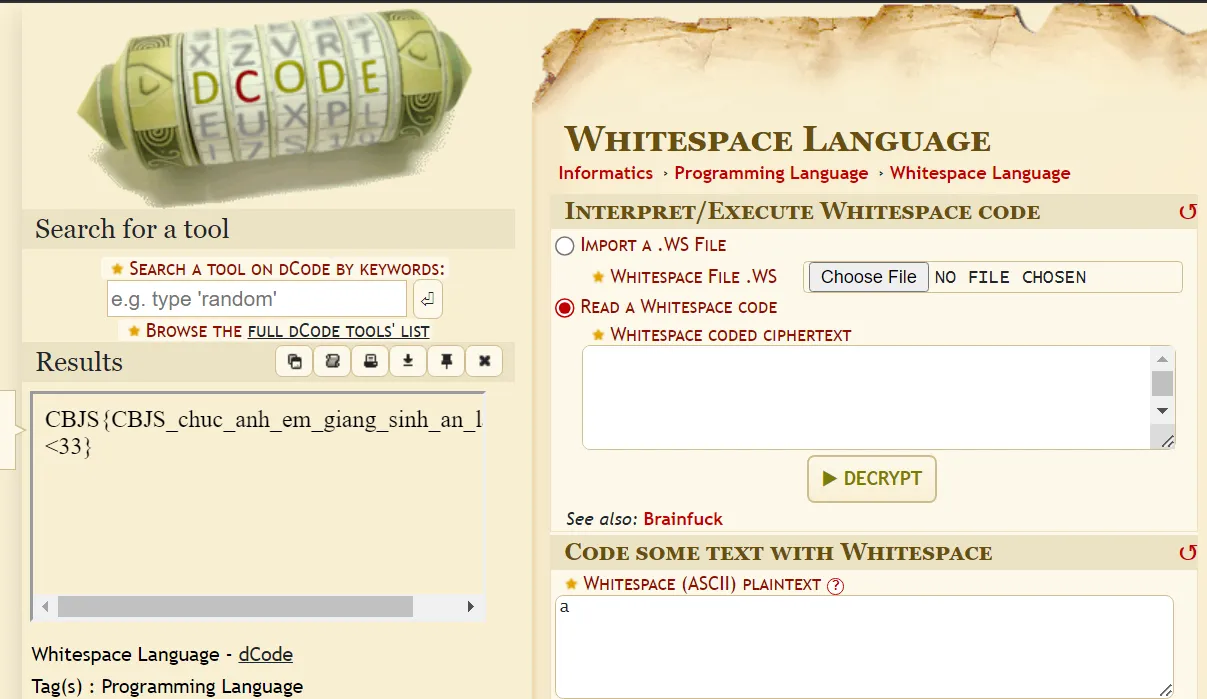Open the plaintext help question mark
Image resolution: width=1207 pixels, height=699 pixels.
836,586
